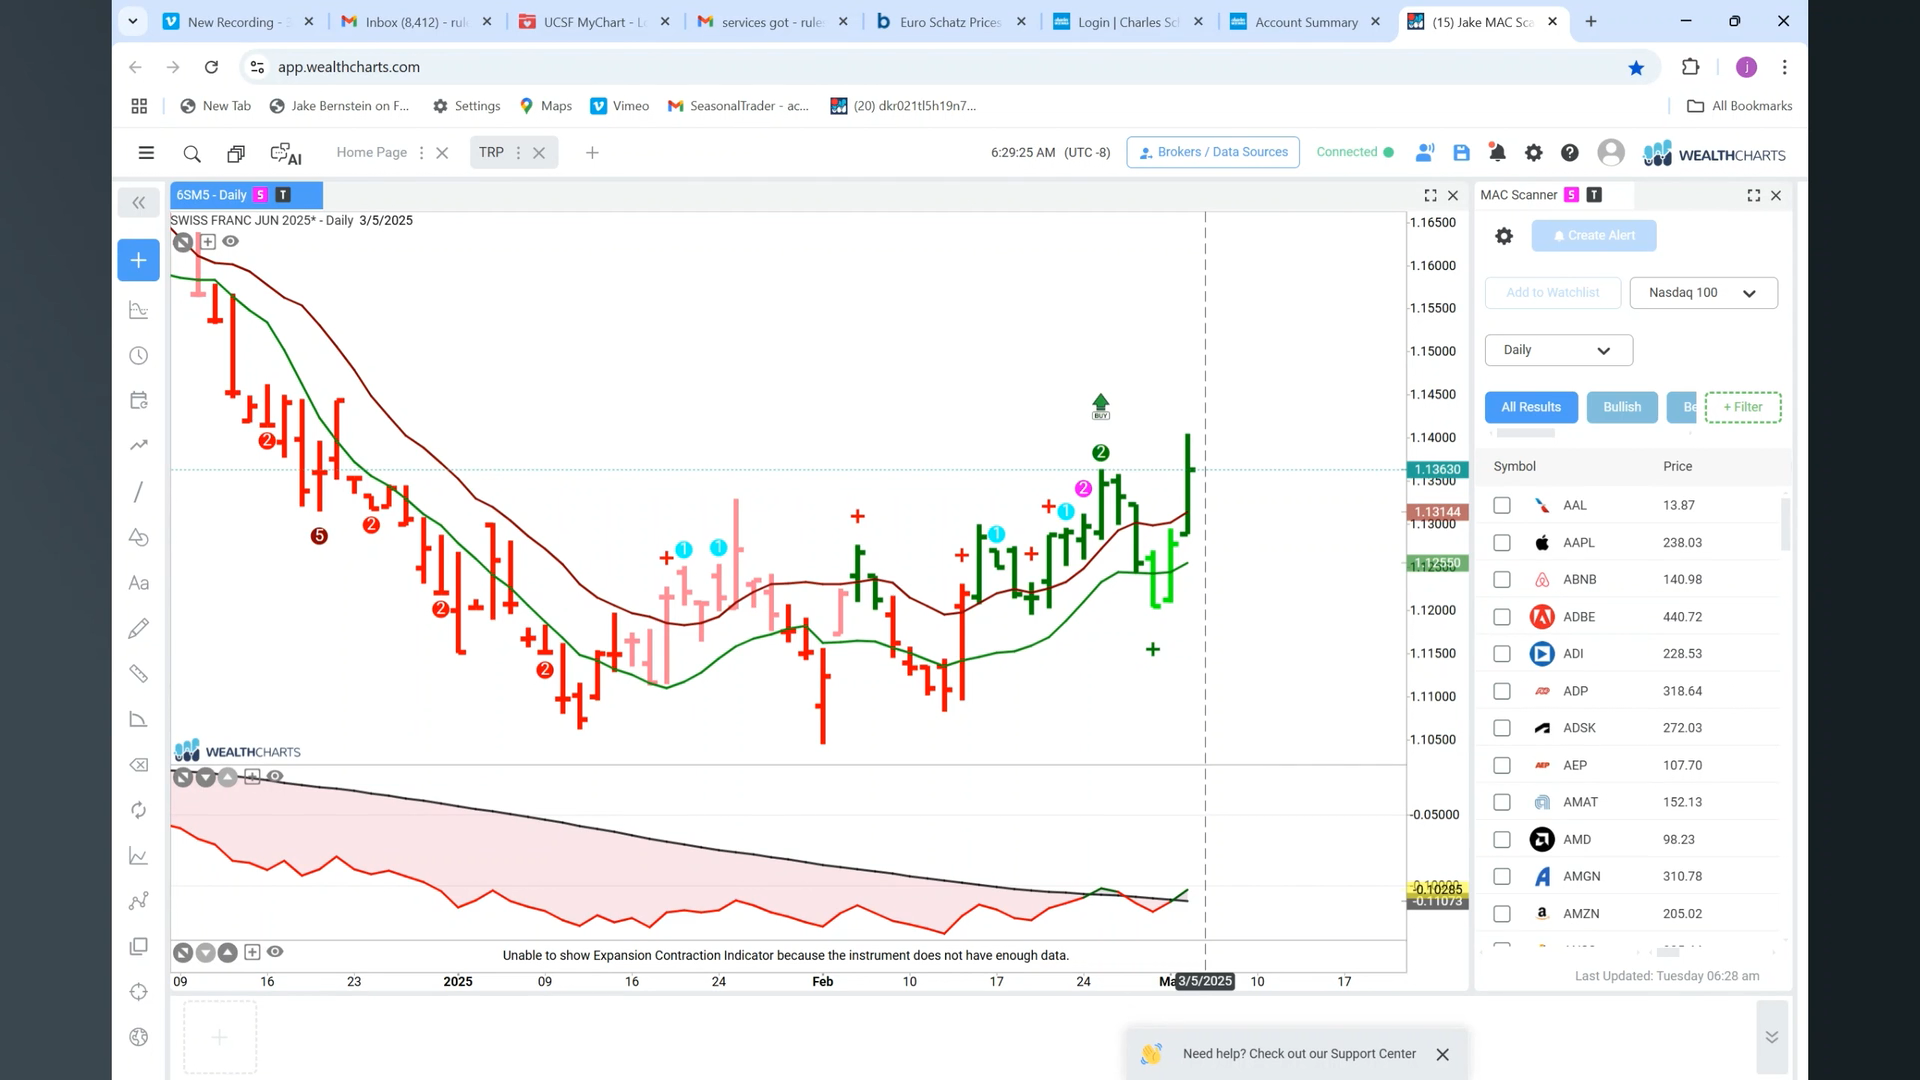Click the + Filter button
The width and height of the screenshot is (1920, 1080).
[x=1743, y=407]
